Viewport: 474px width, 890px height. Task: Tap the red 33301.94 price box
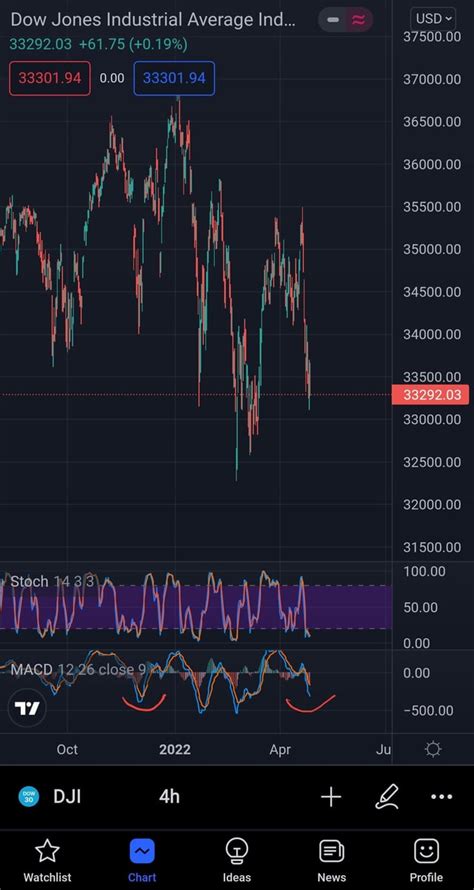tap(49, 78)
